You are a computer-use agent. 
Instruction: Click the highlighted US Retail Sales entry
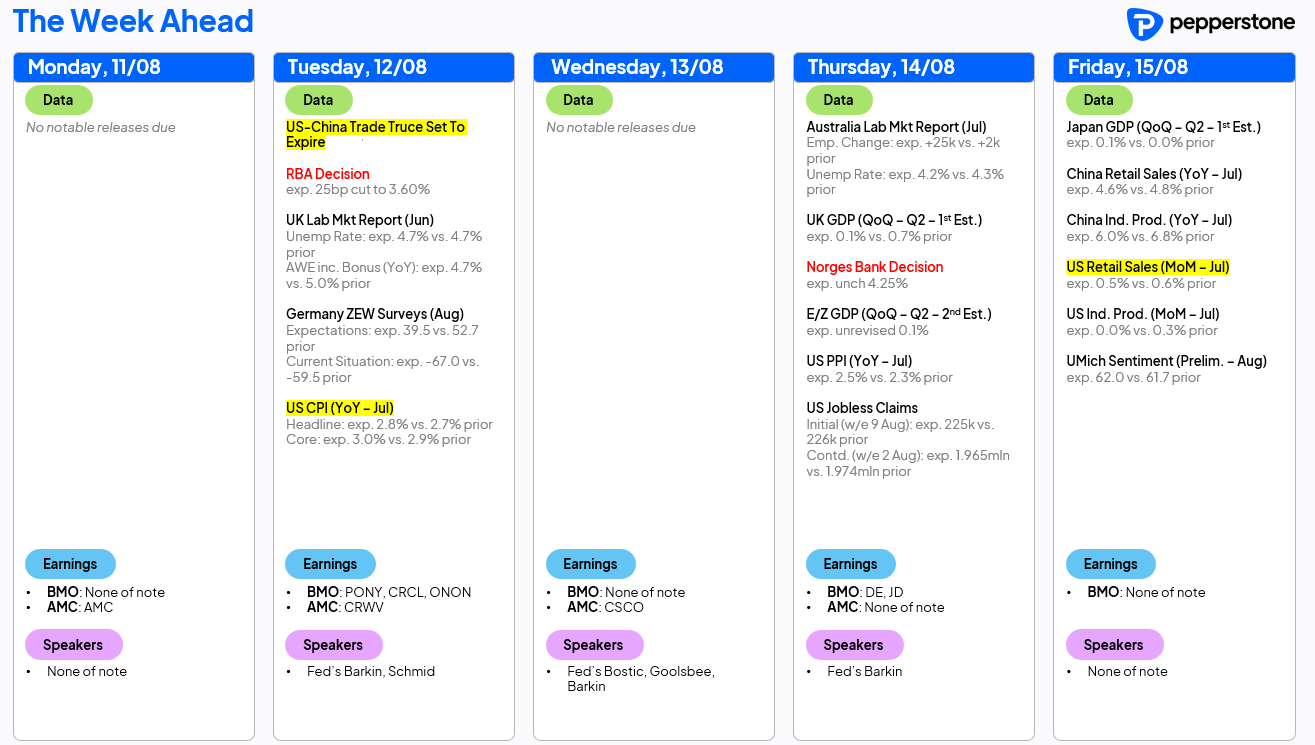1148,267
